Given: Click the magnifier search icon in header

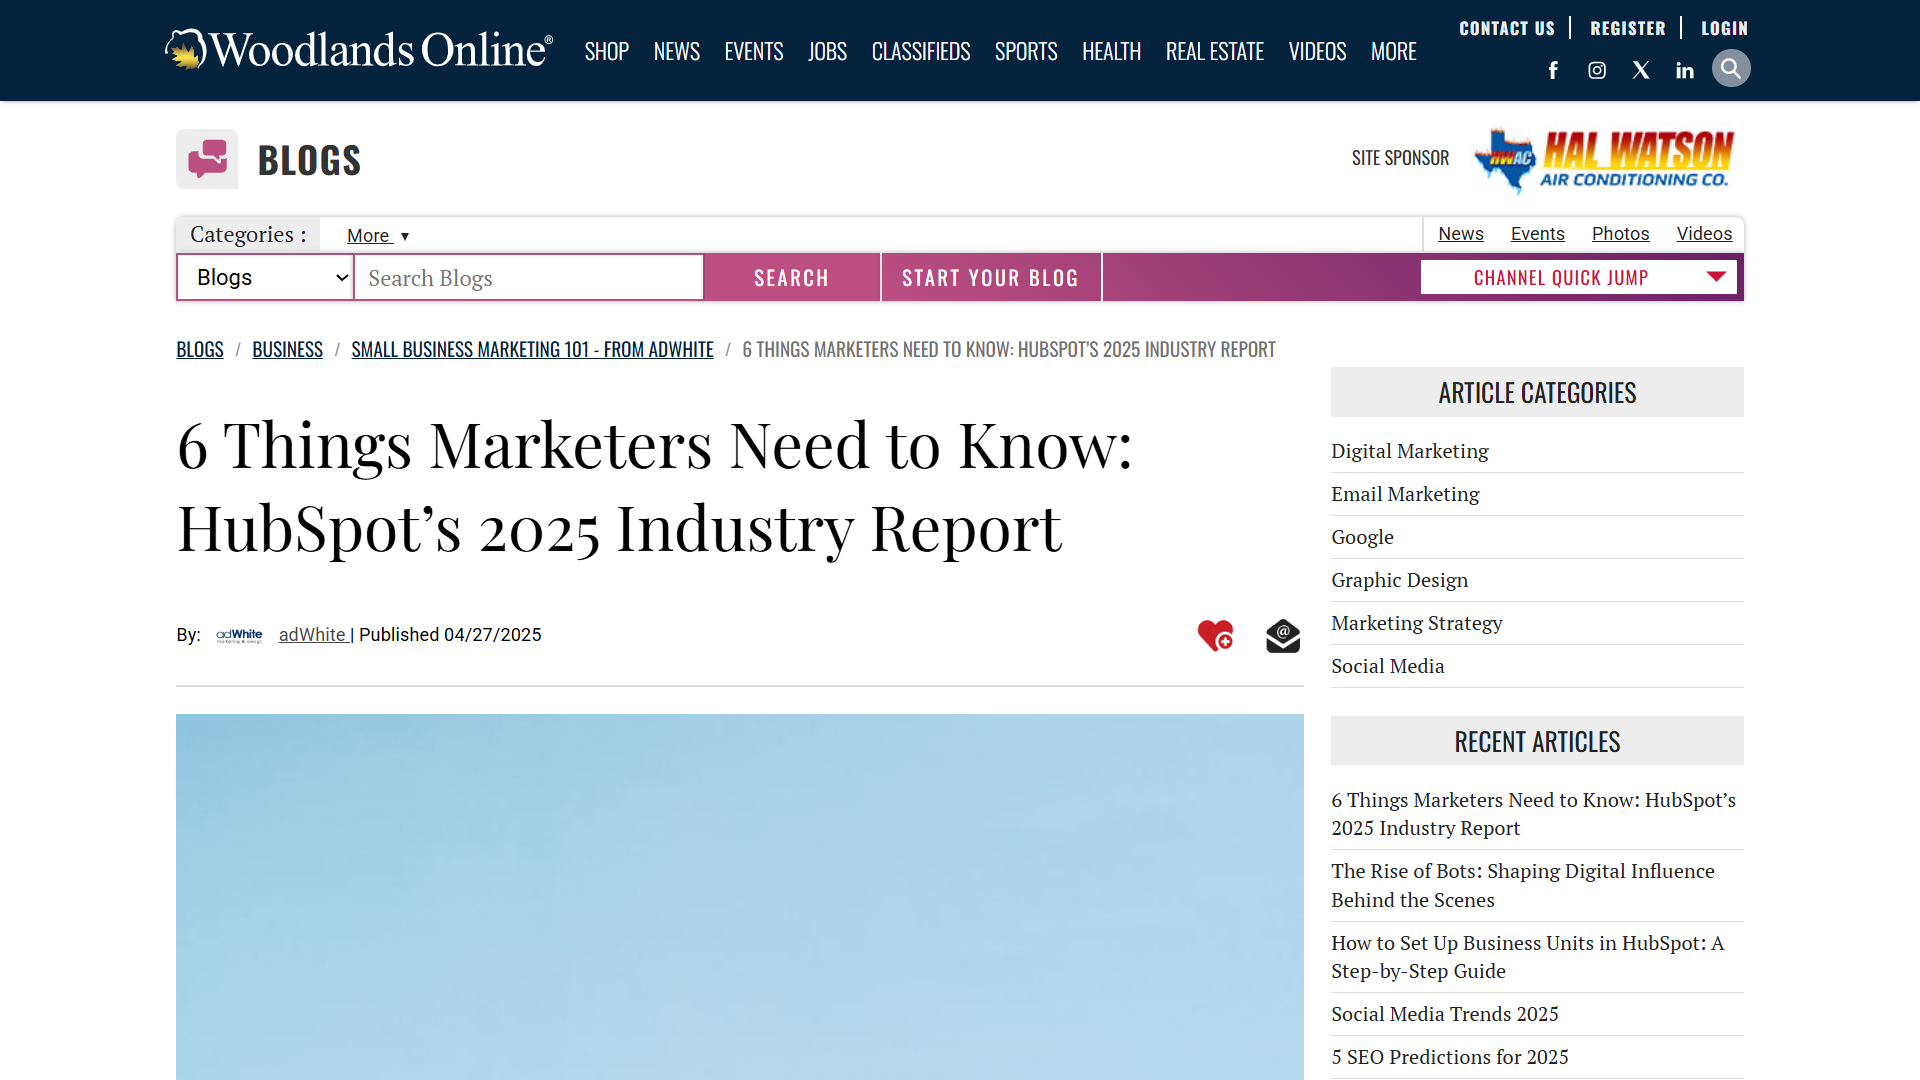Looking at the screenshot, I should tap(1731, 68).
